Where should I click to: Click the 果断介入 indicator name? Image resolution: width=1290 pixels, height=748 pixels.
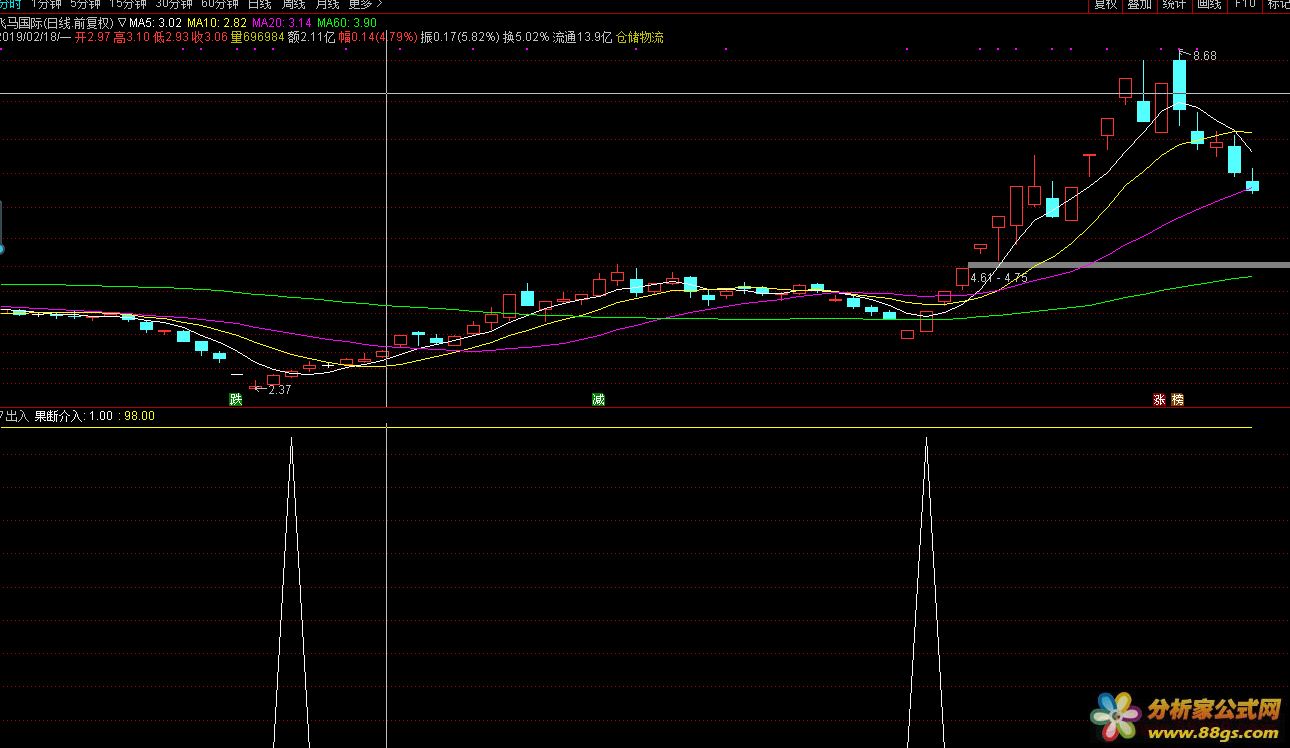pyautogui.click(x=59, y=416)
